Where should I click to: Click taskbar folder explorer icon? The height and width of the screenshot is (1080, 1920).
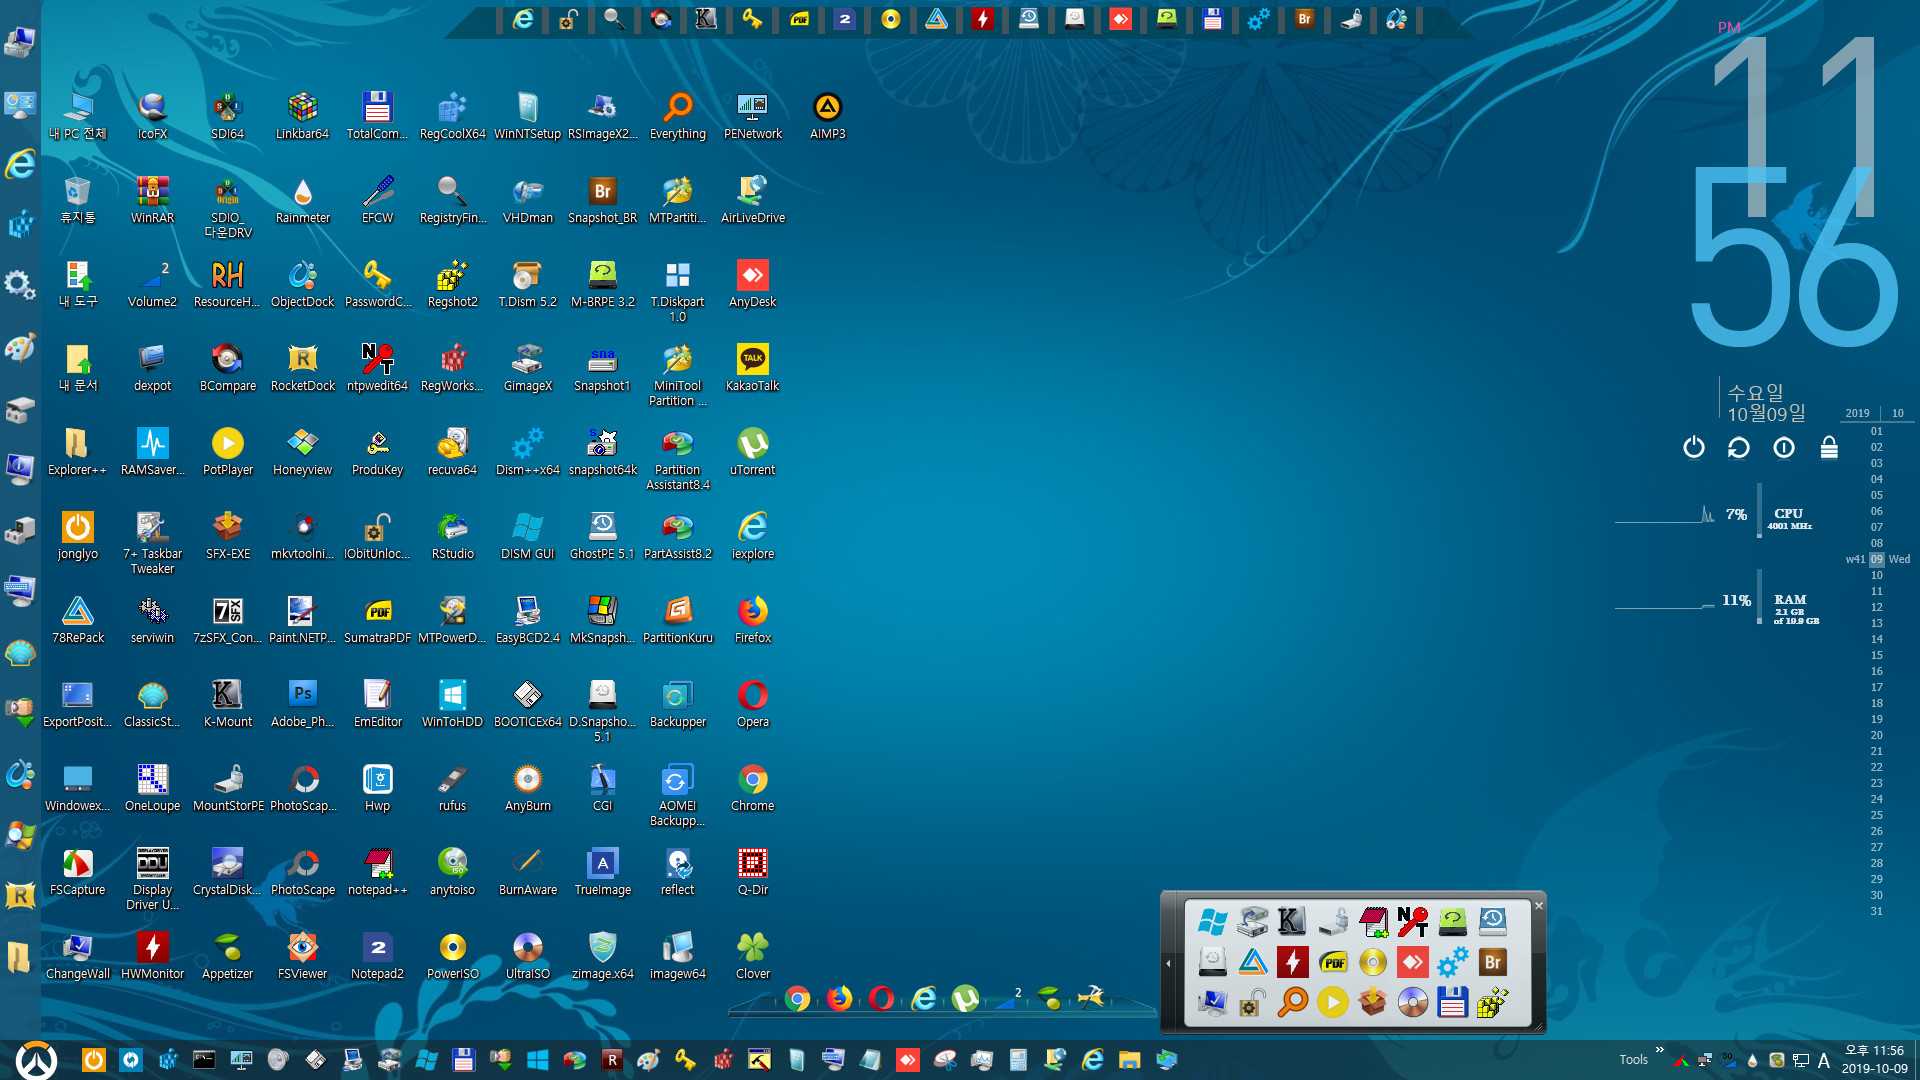point(1129,1060)
